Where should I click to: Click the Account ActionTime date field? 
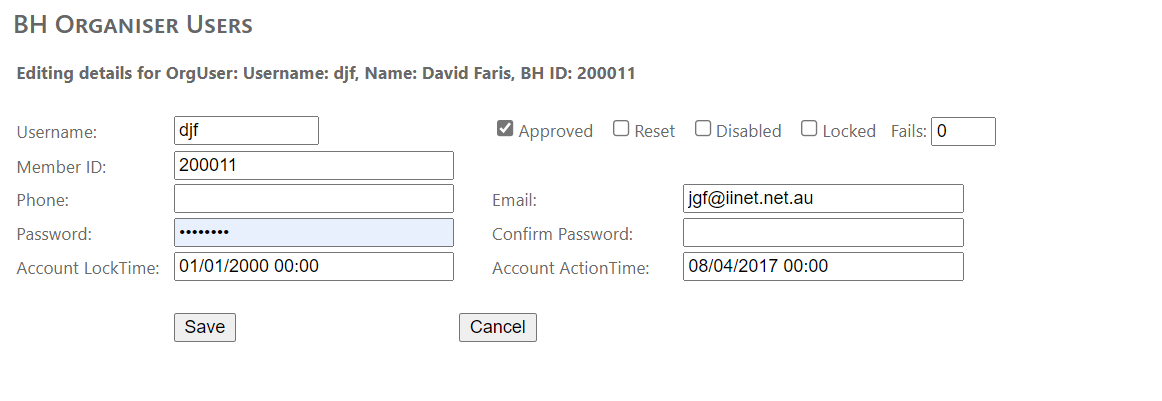pos(822,267)
